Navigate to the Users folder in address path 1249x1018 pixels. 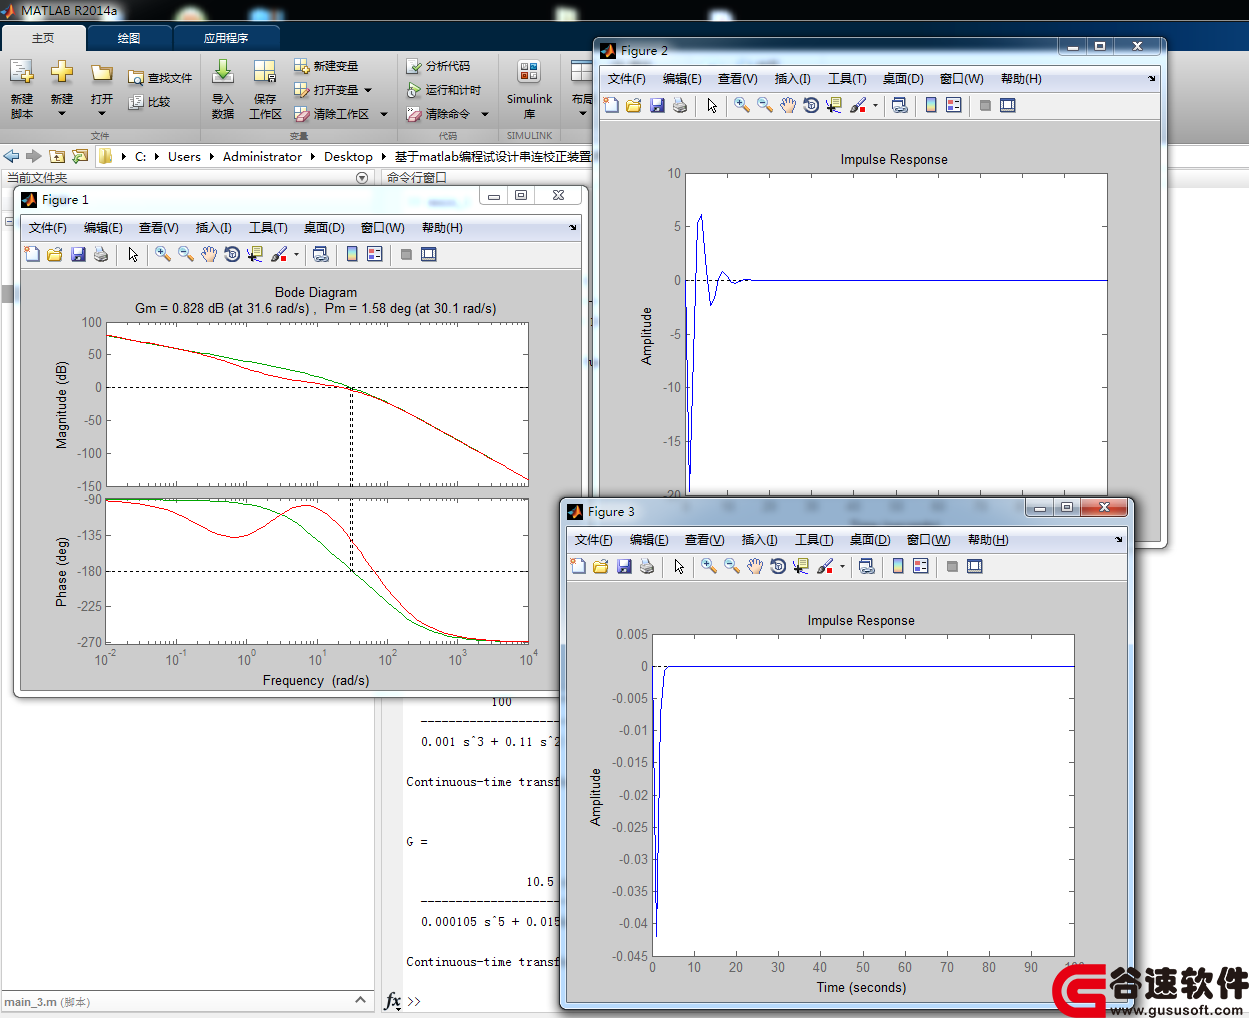(x=184, y=156)
